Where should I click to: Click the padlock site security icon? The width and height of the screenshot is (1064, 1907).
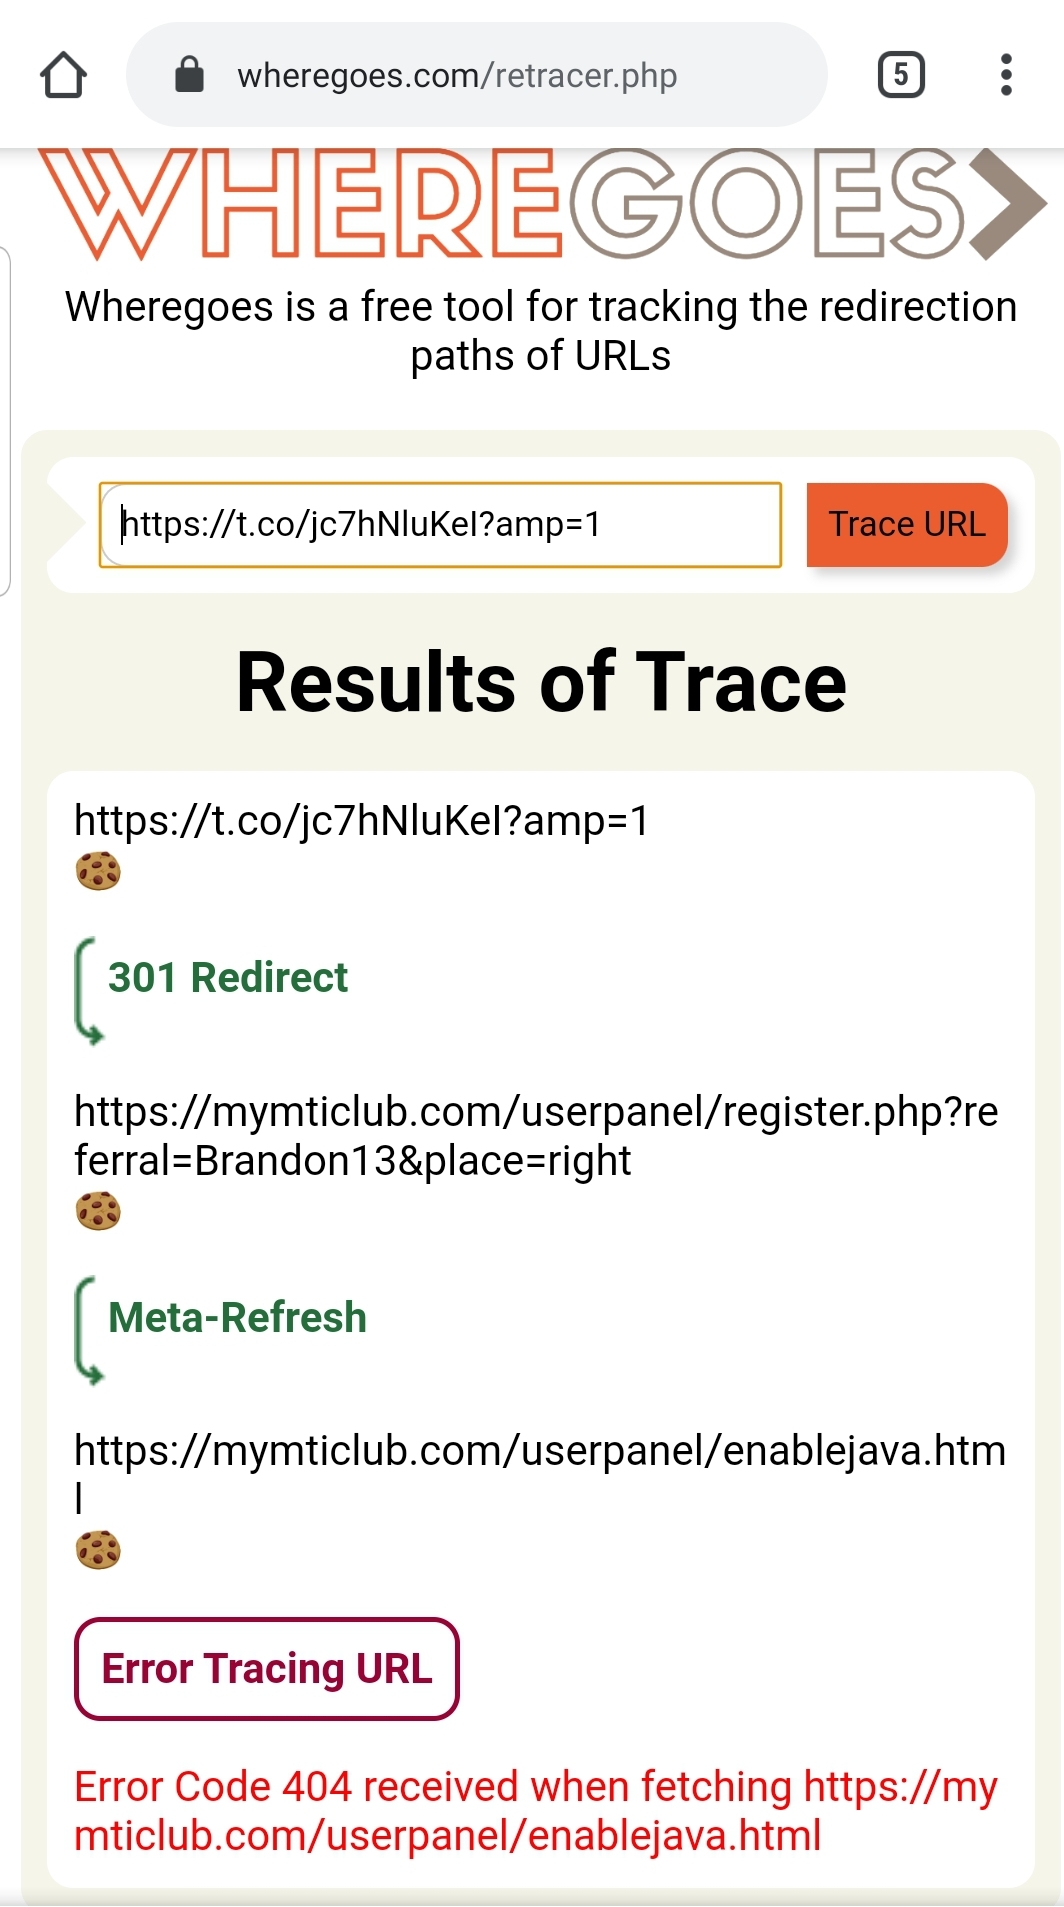189,74
